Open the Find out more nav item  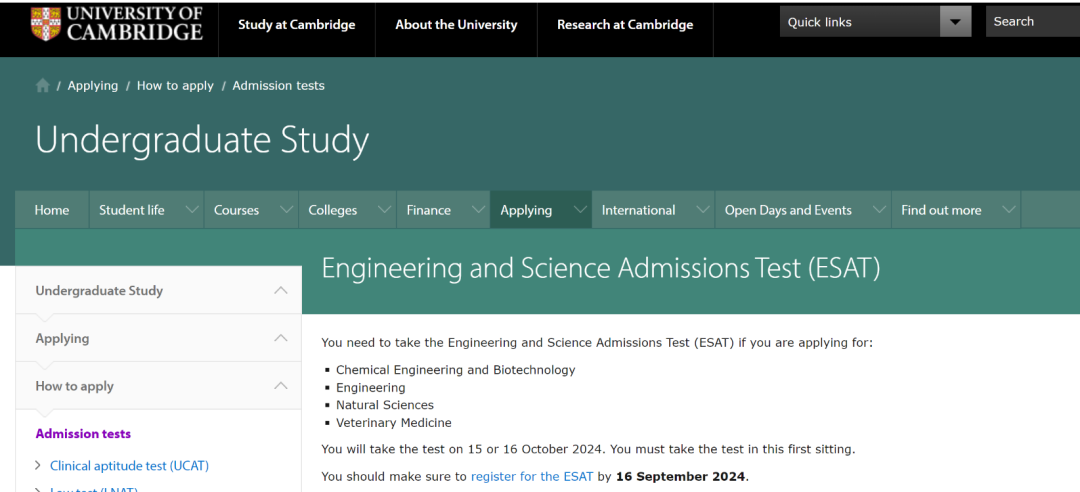point(941,210)
